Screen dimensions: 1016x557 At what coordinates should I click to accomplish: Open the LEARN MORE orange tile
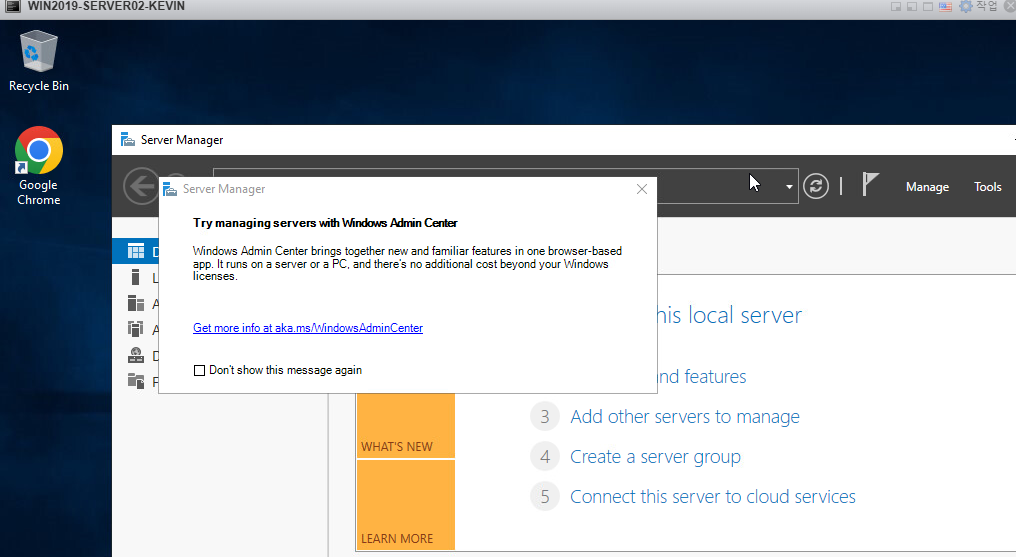pyautogui.click(x=406, y=505)
